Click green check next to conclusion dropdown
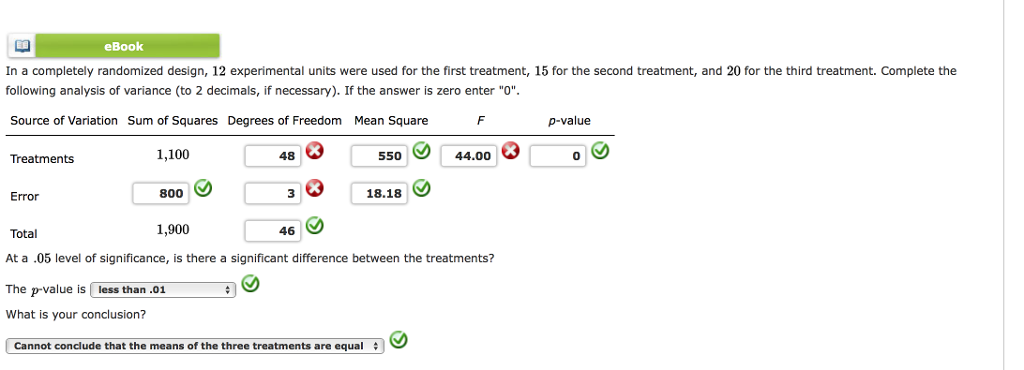 (x=398, y=340)
